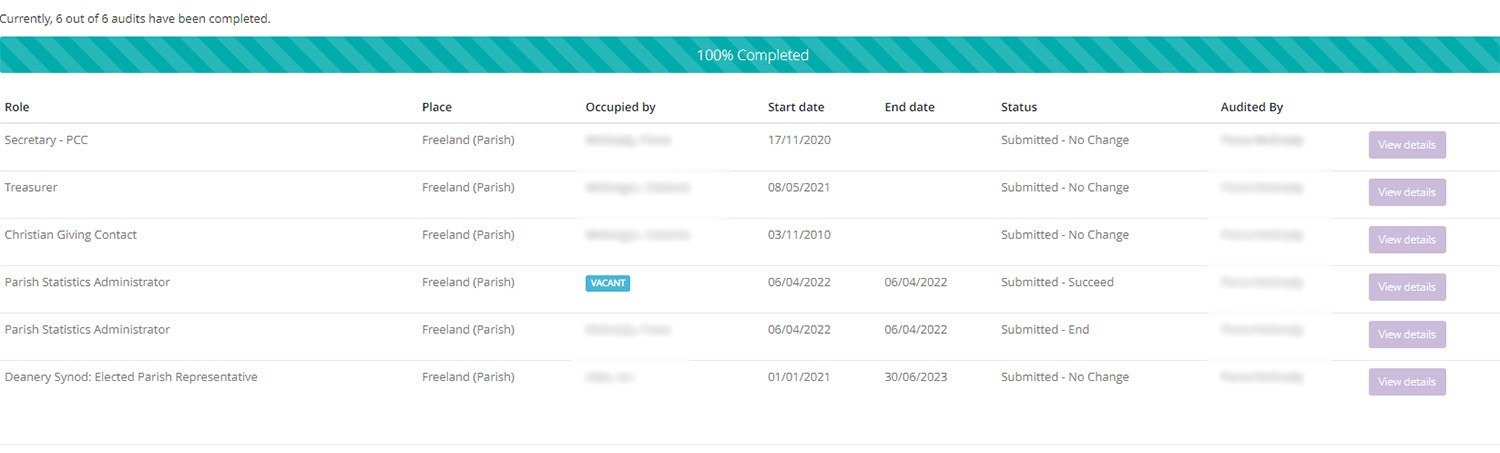
Task: Click the Role column header
Action: (x=18, y=107)
